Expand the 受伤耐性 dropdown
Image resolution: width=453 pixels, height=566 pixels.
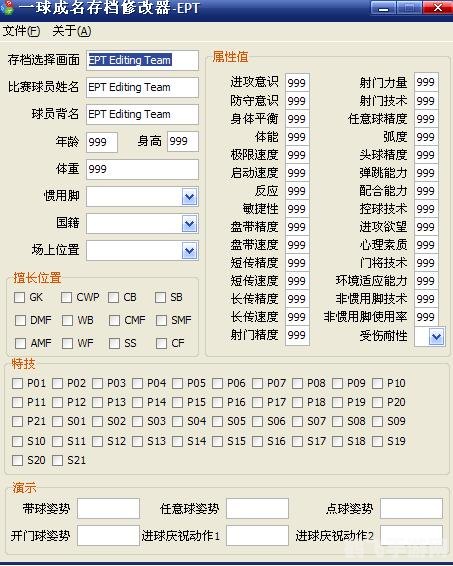click(436, 337)
